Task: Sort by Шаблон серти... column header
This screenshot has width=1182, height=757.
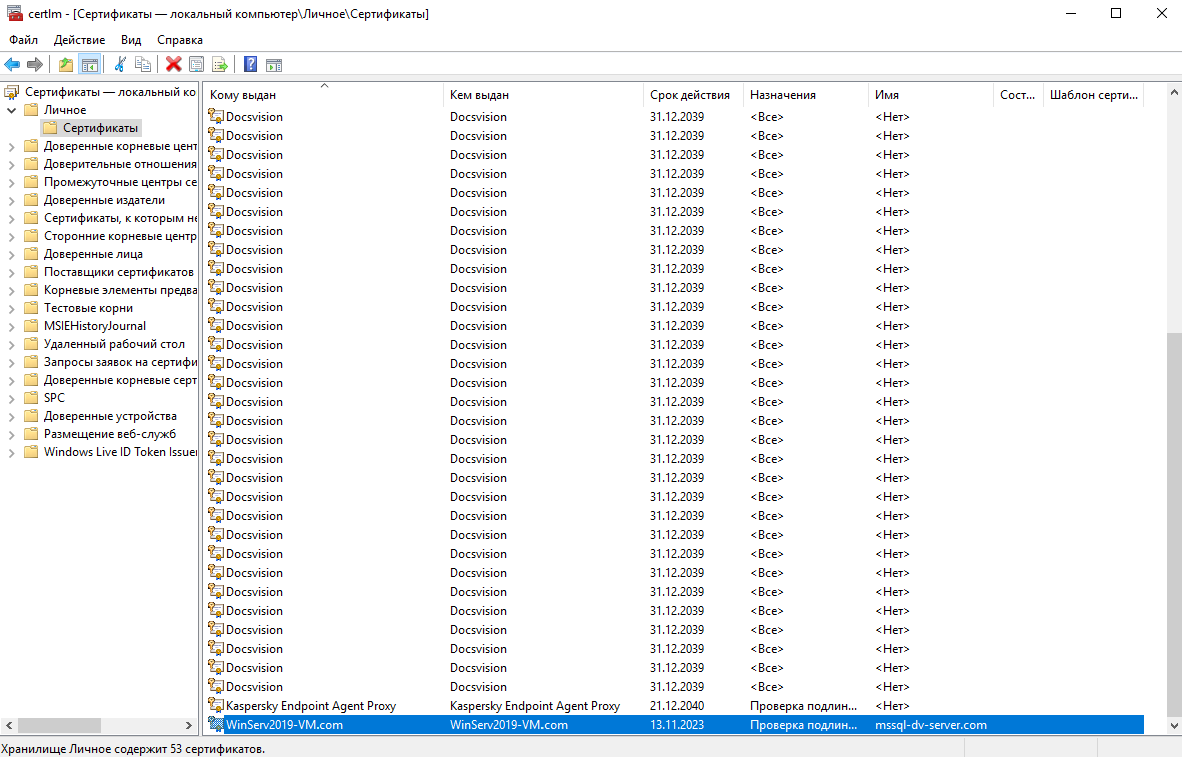Action: (1094, 95)
